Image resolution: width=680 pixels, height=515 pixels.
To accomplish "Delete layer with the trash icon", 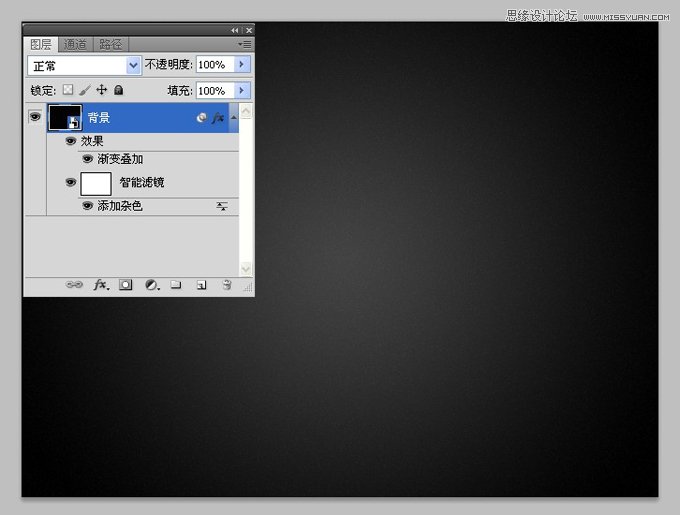I will (227, 285).
